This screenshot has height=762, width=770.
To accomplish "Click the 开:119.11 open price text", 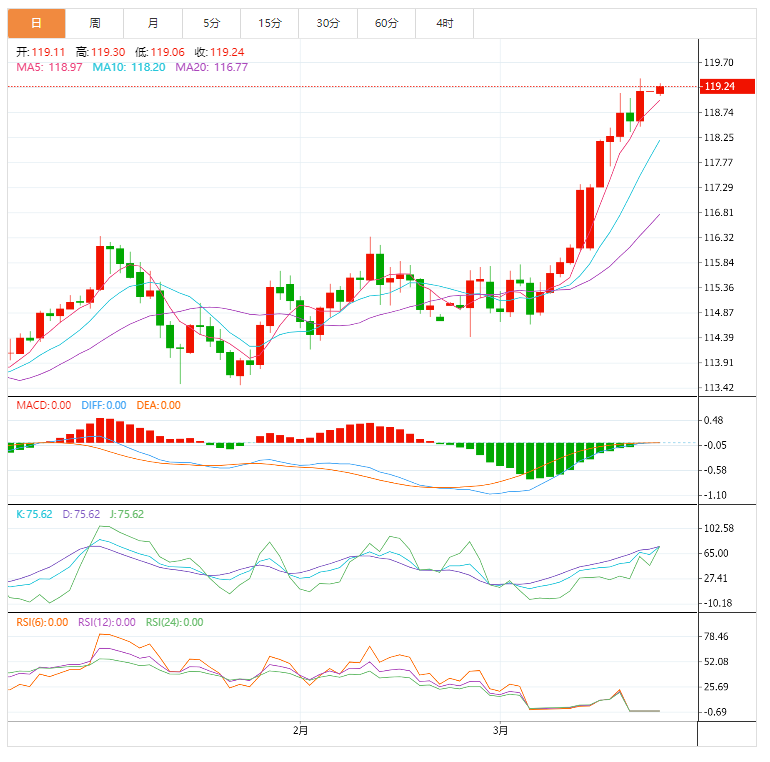I will [41, 52].
